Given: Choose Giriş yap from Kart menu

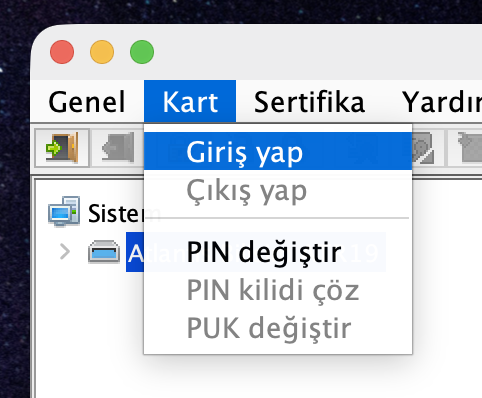Looking at the screenshot, I should pos(278,152).
